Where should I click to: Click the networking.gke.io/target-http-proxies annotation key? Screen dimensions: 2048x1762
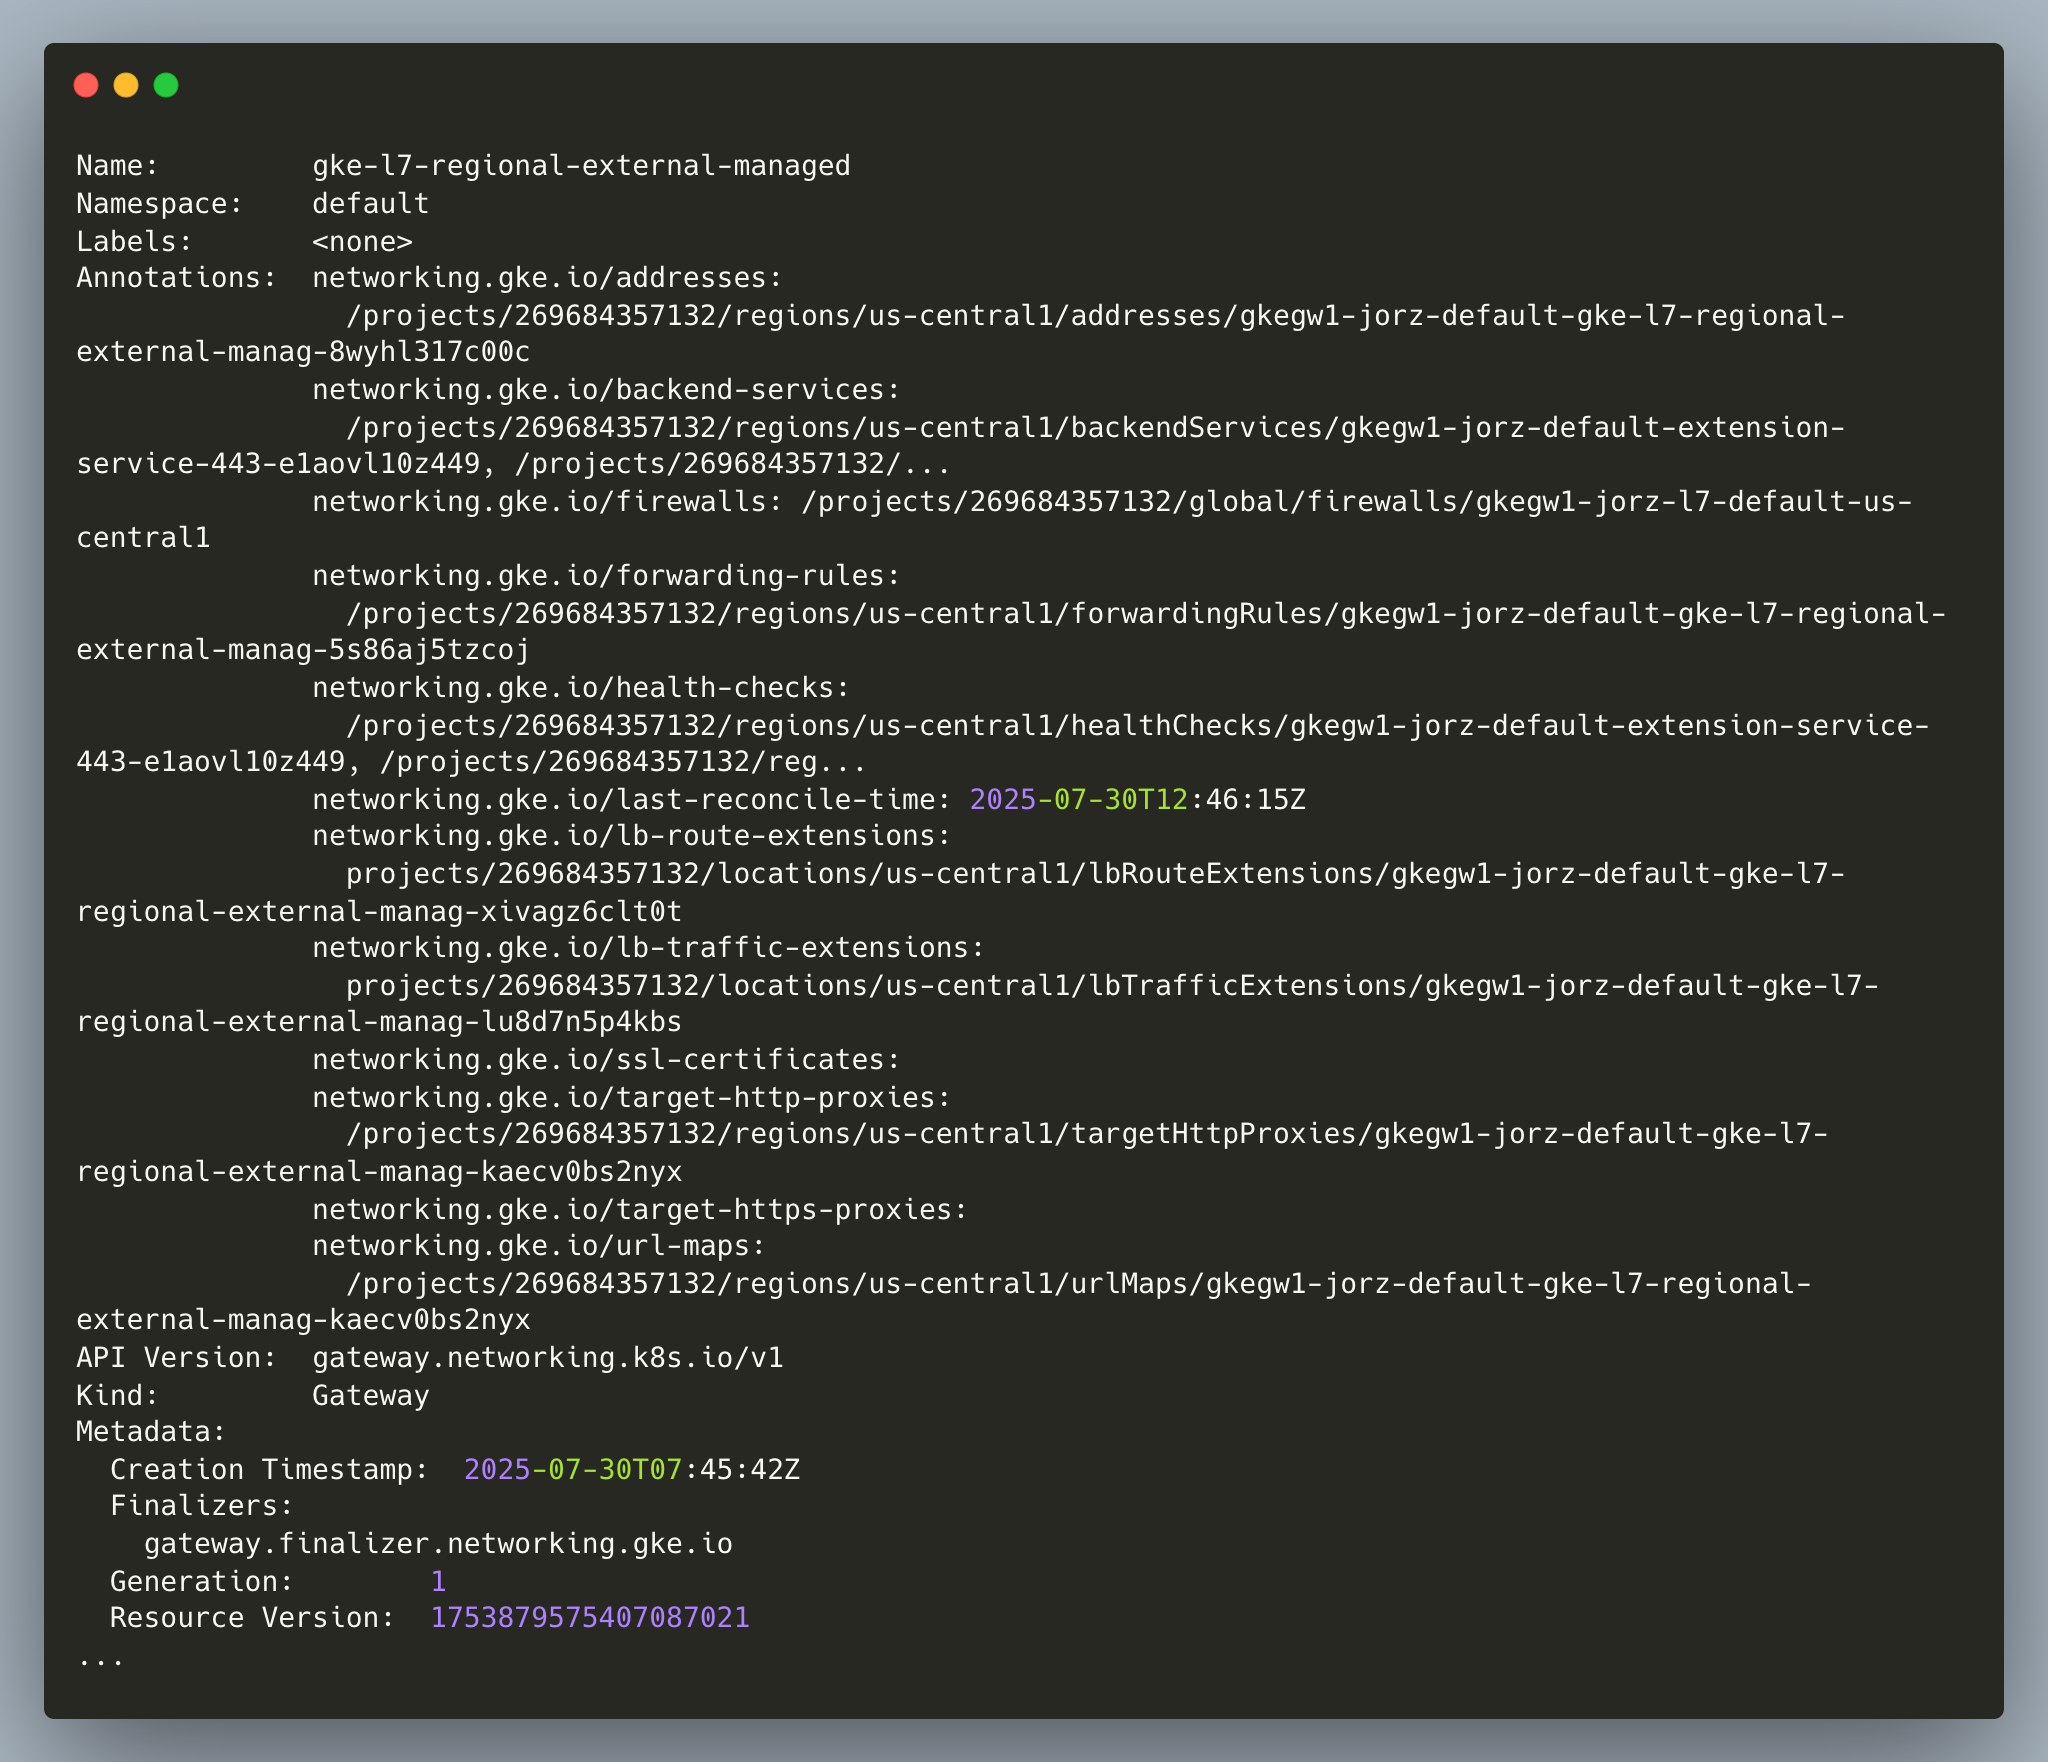coord(631,1098)
